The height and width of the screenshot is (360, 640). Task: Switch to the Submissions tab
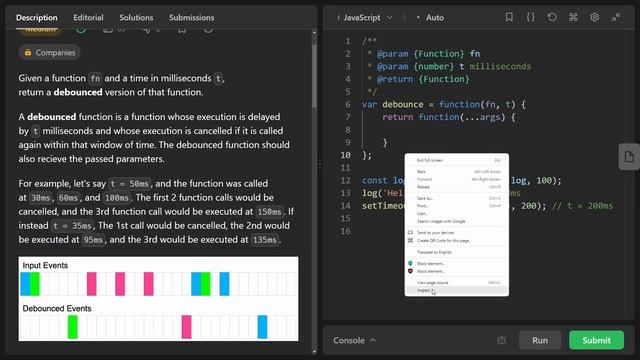(191, 18)
